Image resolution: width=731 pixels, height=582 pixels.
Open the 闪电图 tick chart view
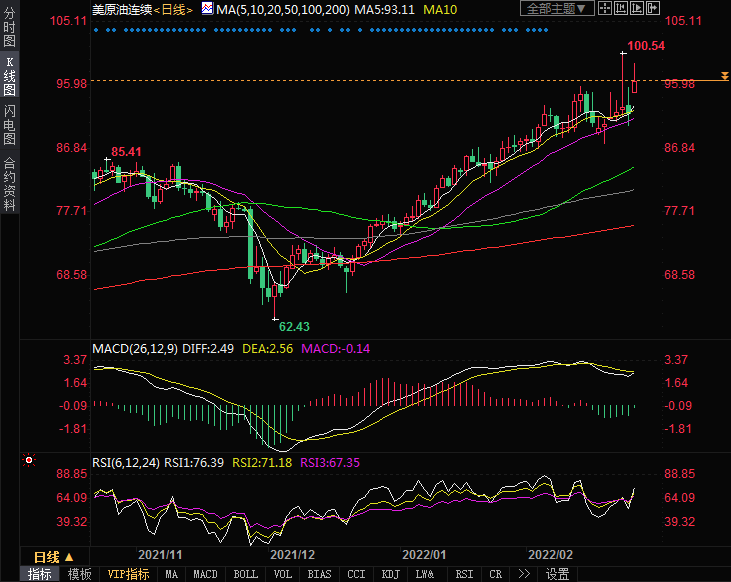pos(9,124)
